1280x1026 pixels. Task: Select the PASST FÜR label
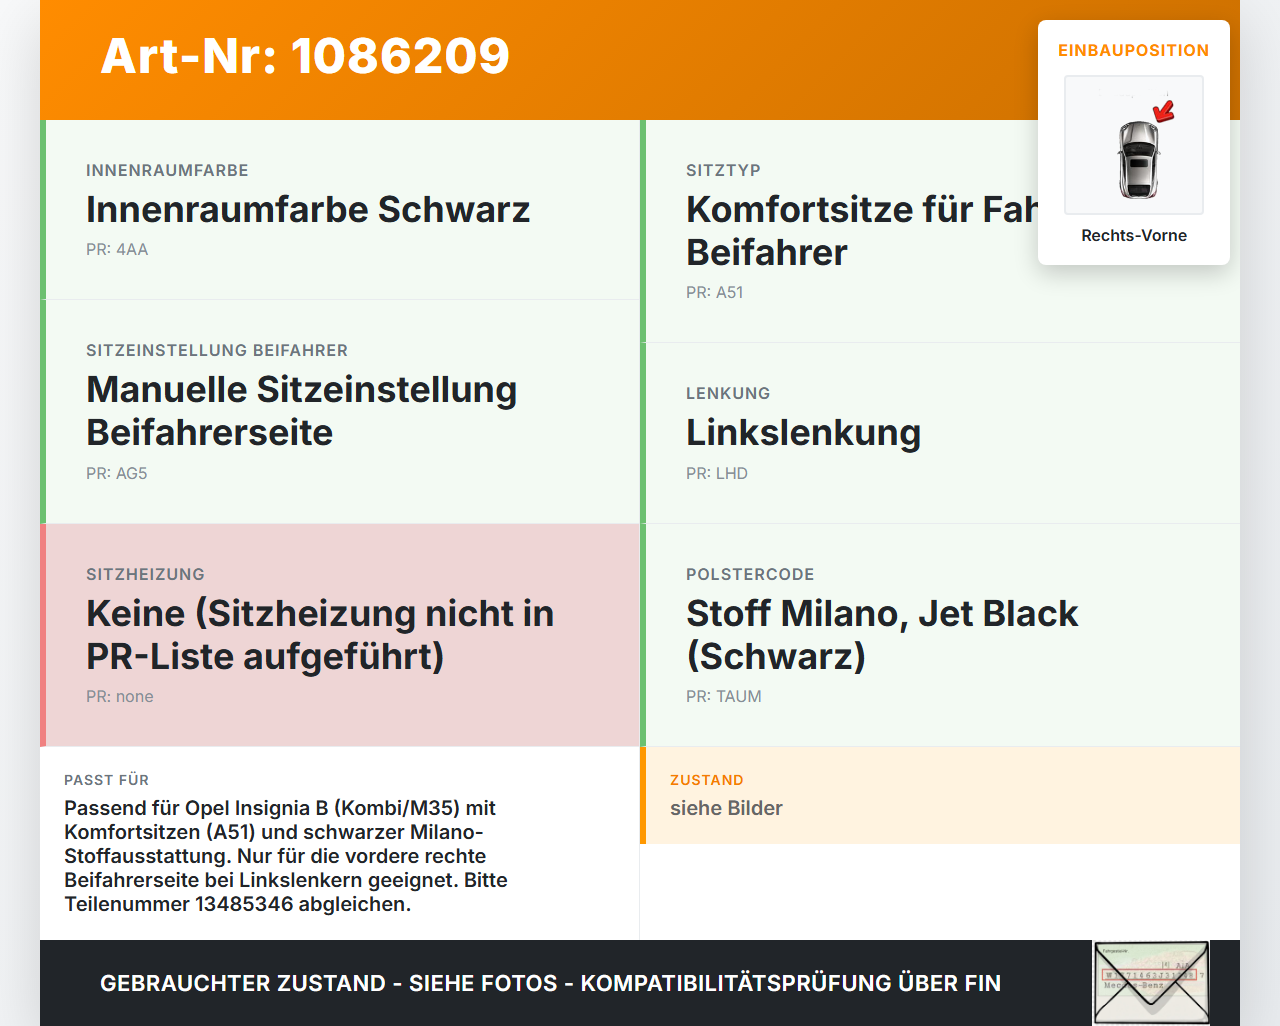pyautogui.click(x=106, y=781)
